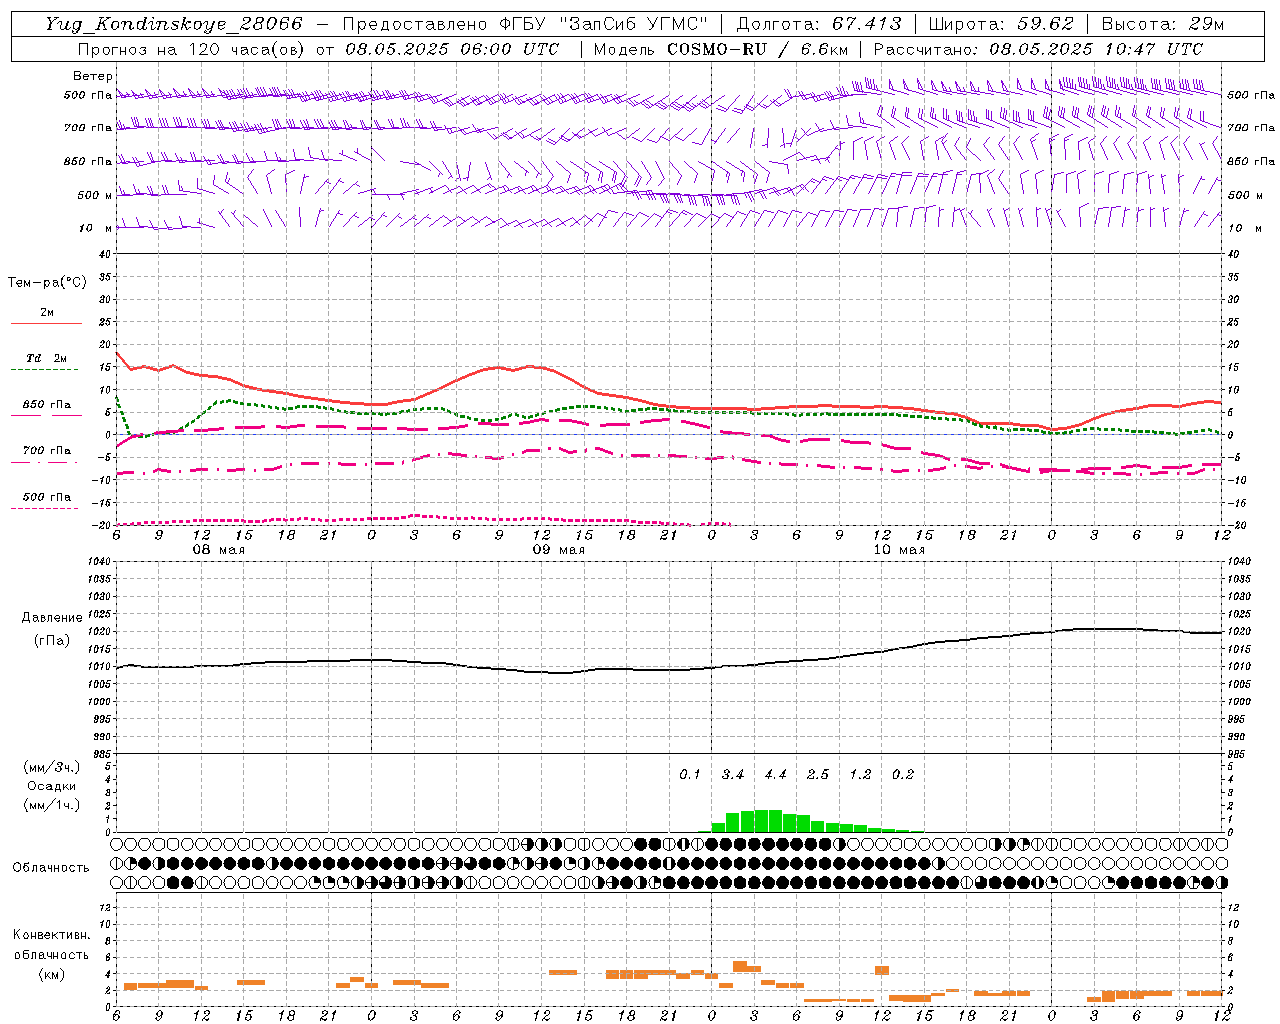Image resolution: width=1280 pixels, height=1024 pixels.
Task: Click the 'Прогноз на 120 часа(ов)' text
Action: coord(193,49)
